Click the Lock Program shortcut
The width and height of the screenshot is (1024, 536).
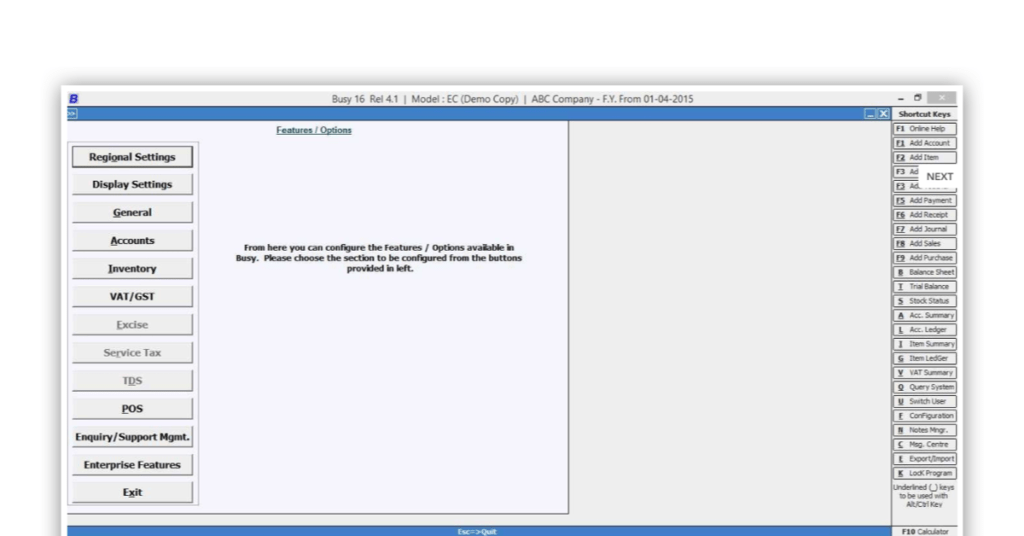tap(925, 473)
